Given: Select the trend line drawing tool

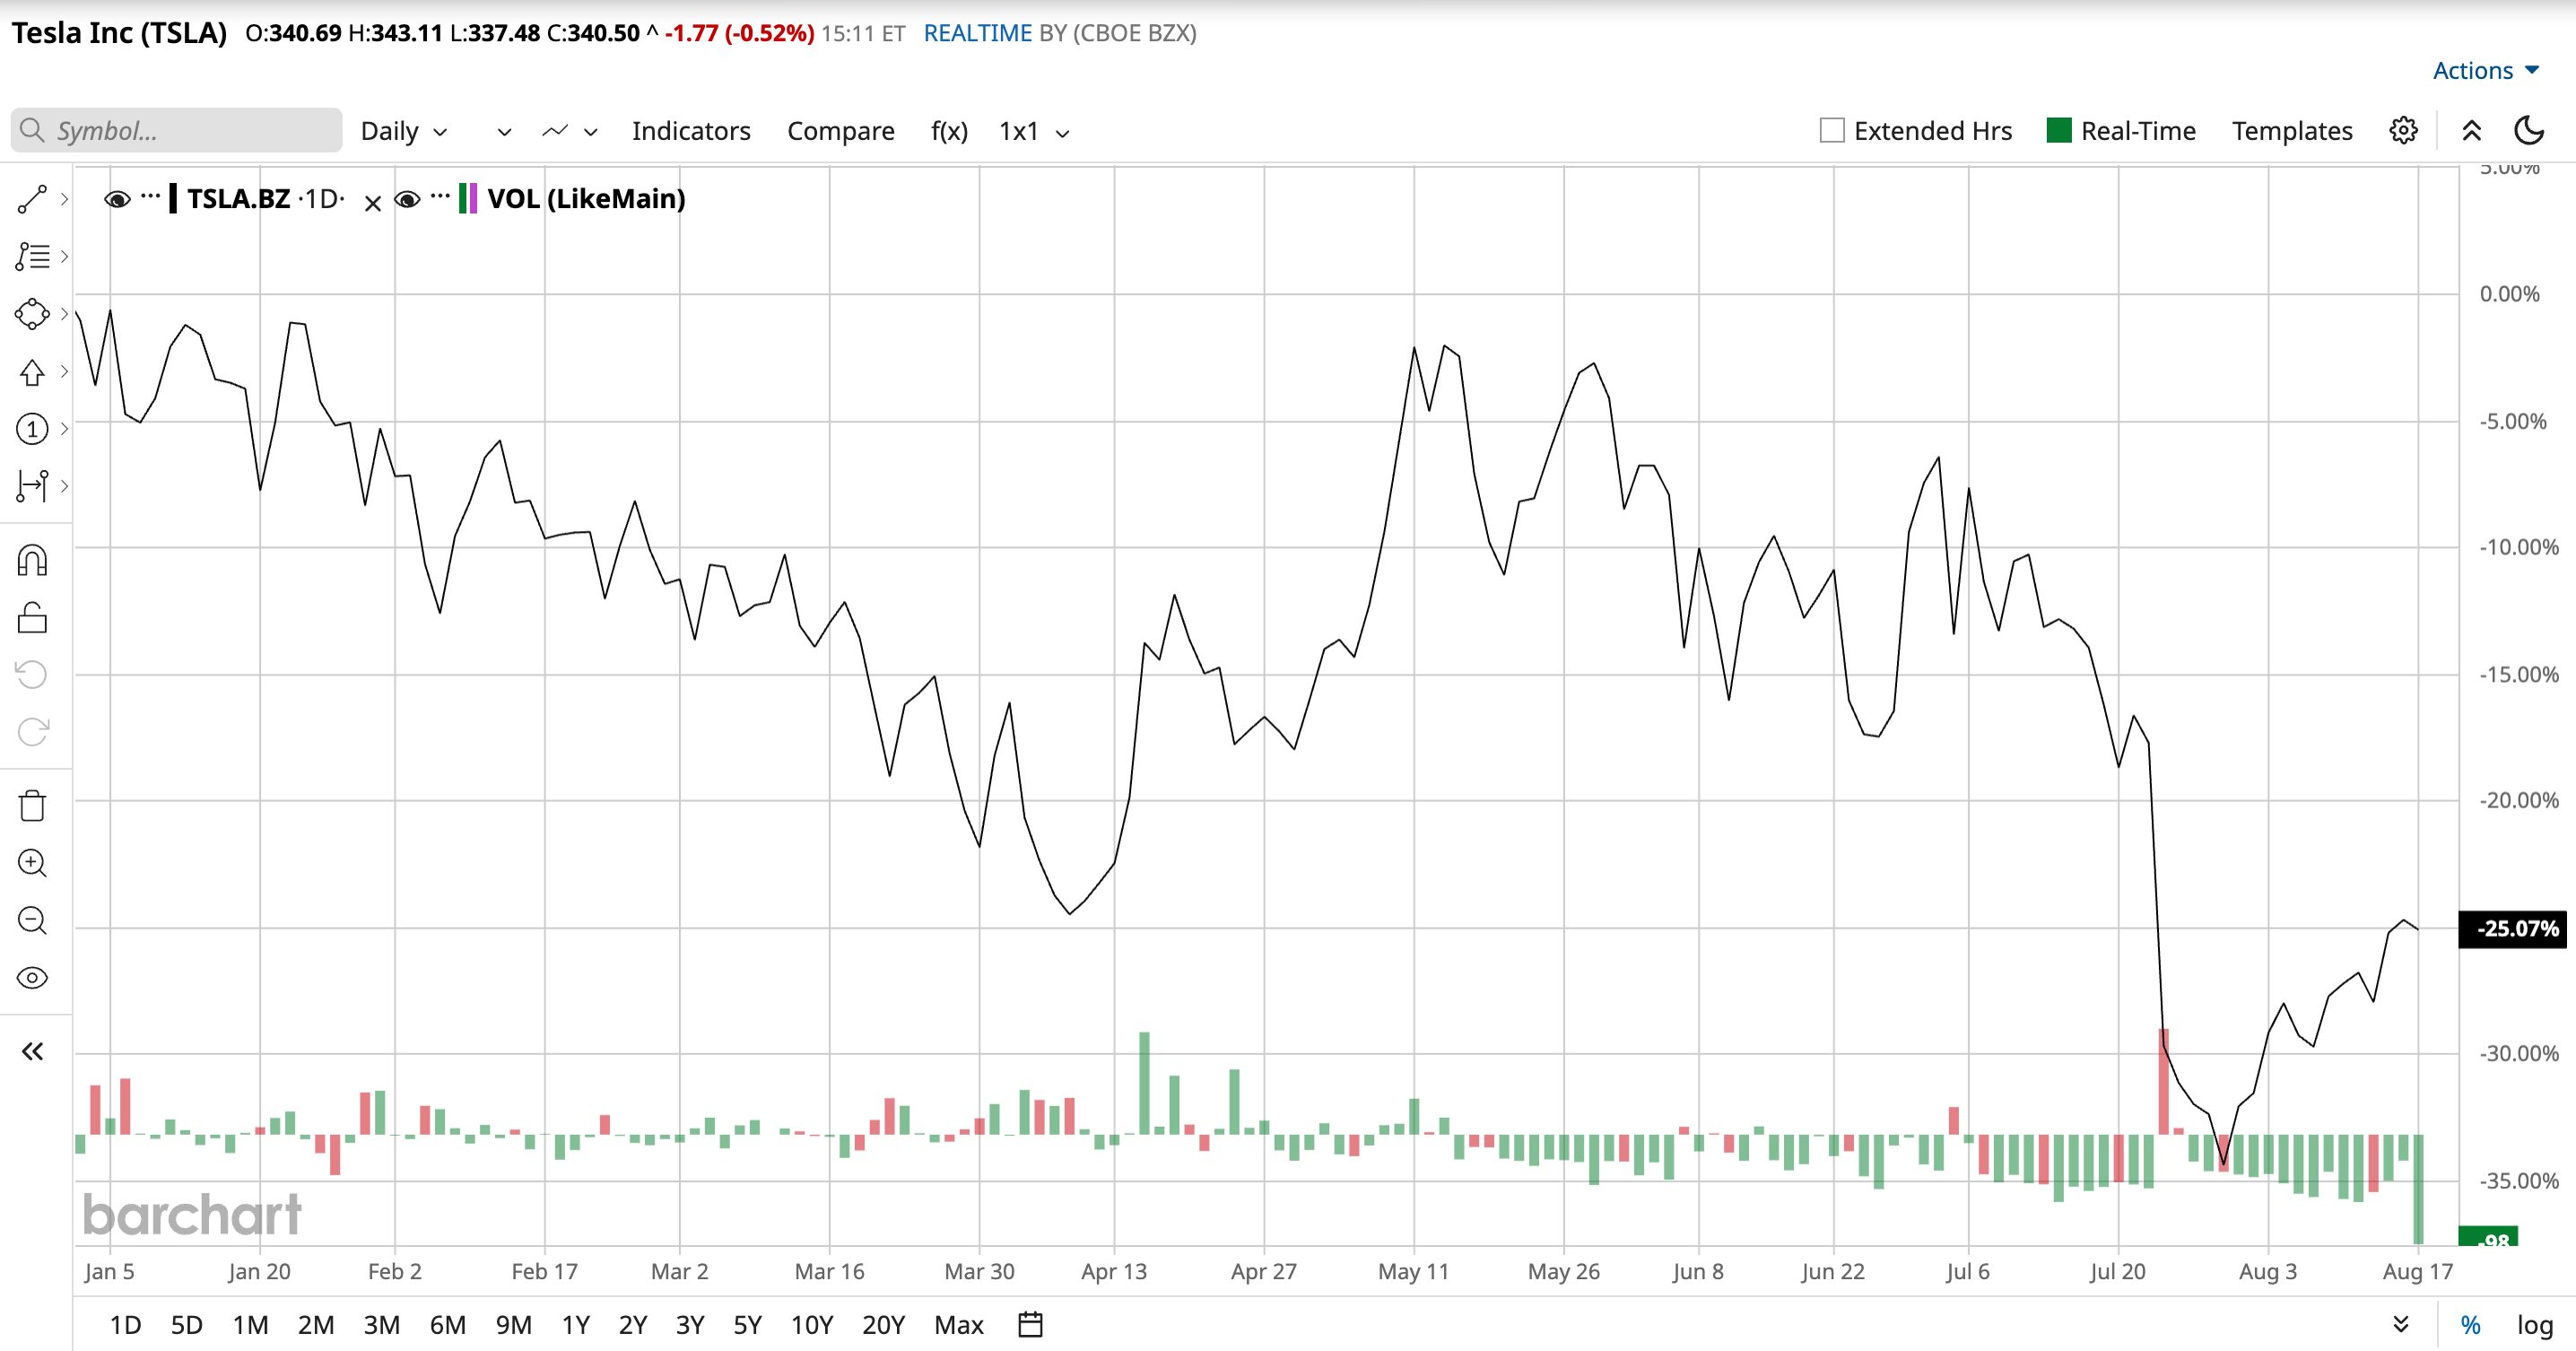Looking at the screenshot, I should coord(32,199).
